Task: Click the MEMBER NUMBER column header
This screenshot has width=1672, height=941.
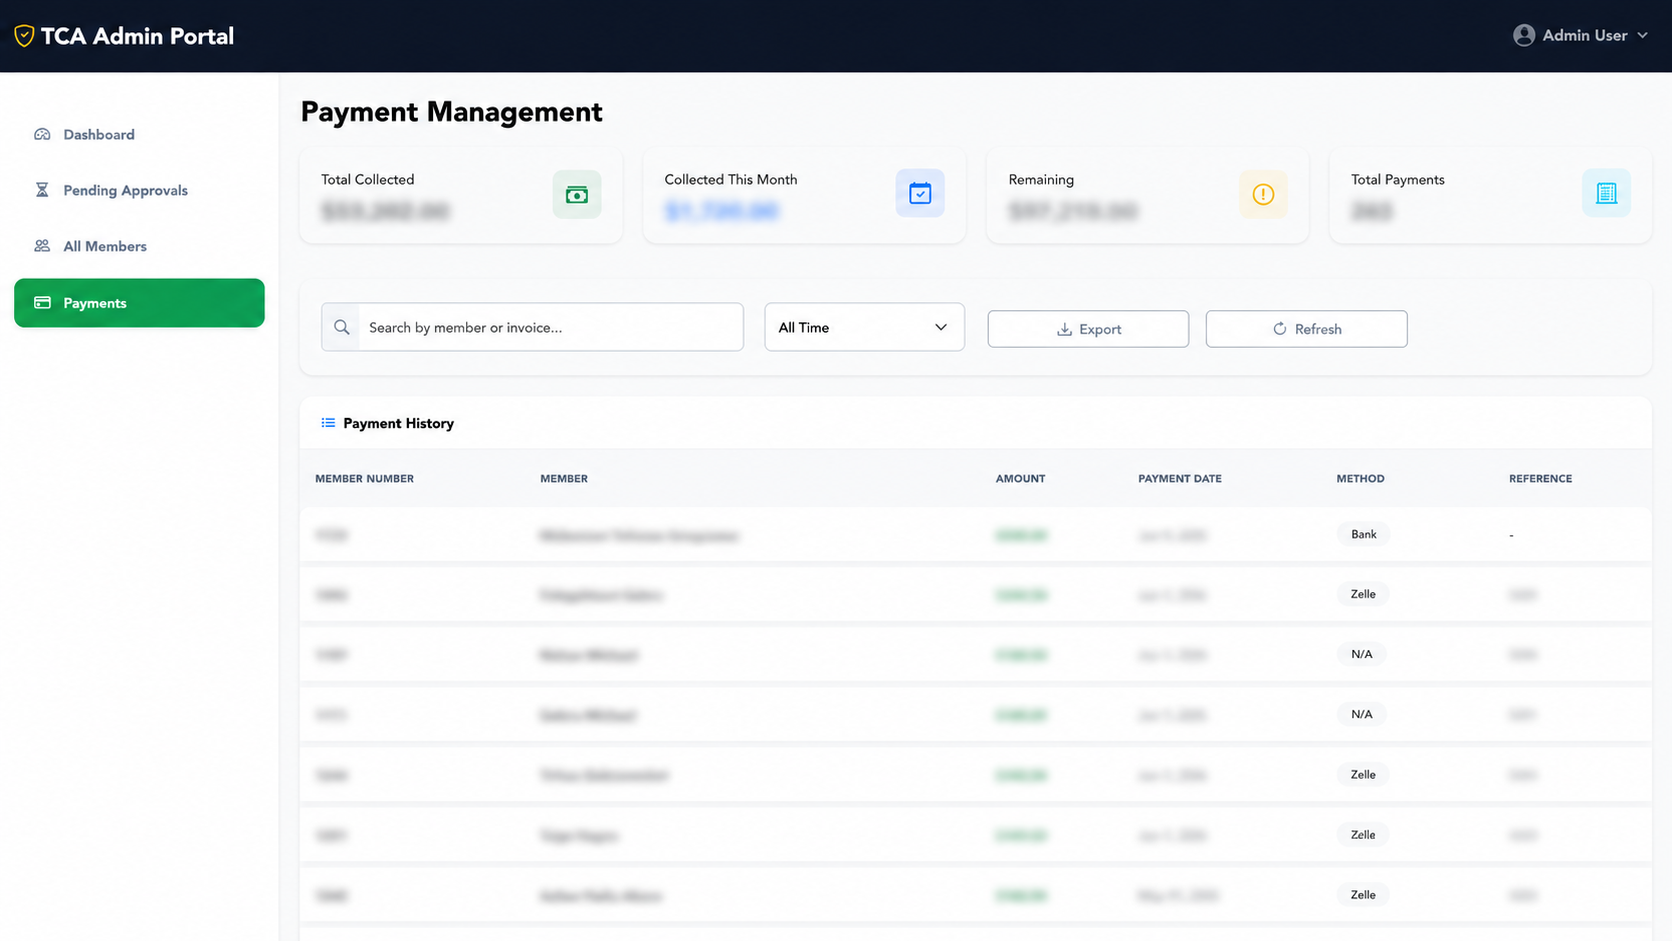Action: (364, 479)
